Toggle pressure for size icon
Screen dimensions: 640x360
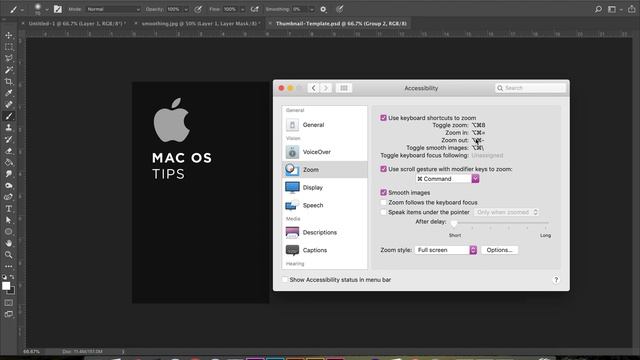[340, 9]
